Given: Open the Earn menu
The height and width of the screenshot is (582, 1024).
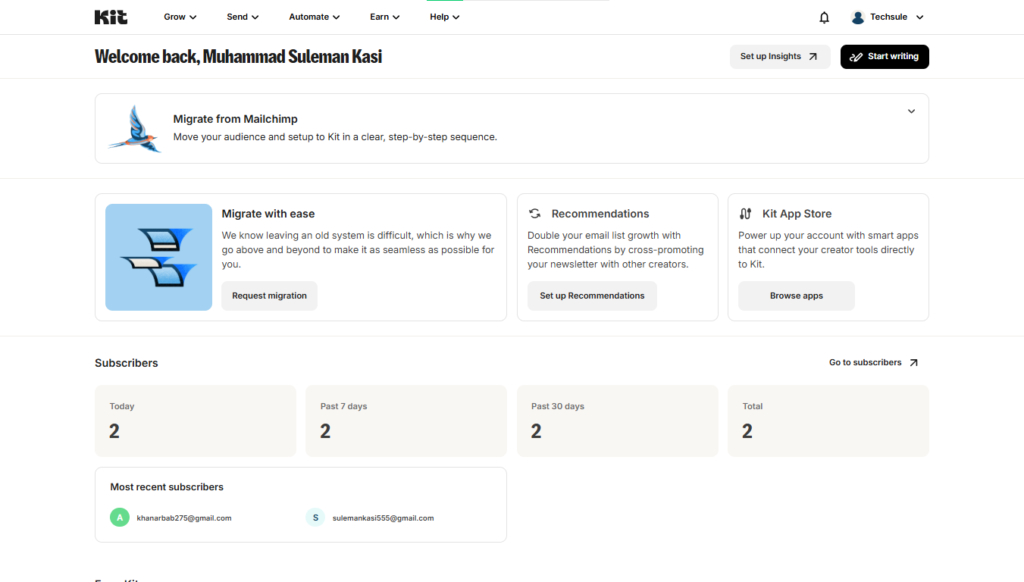Looking at the screenshot, I should tap(385, 17).
